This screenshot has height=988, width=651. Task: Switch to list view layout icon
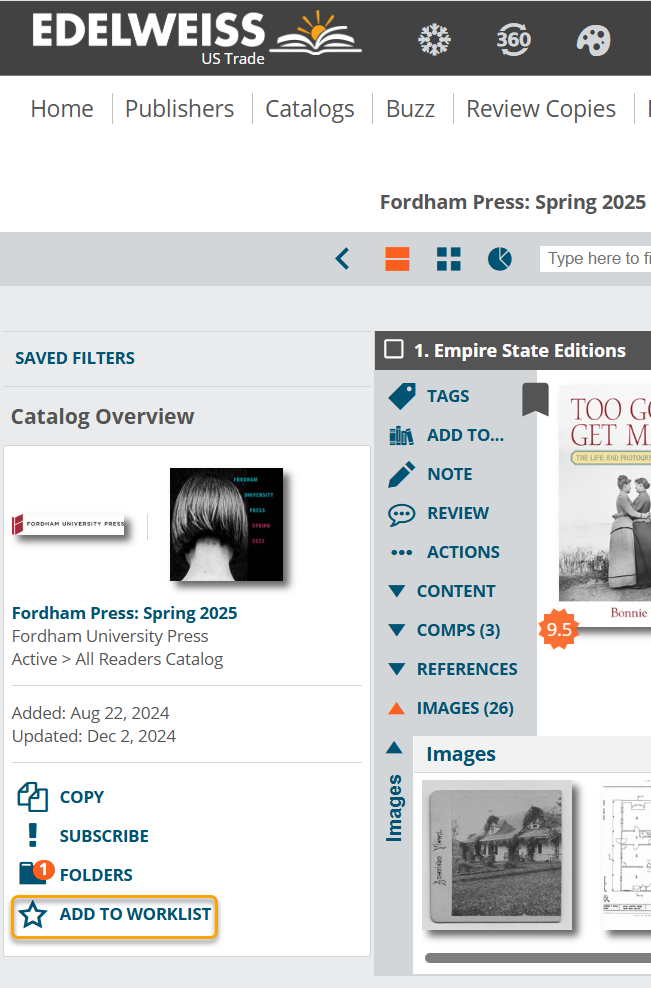pyautogui.click(x=398, y=259)
